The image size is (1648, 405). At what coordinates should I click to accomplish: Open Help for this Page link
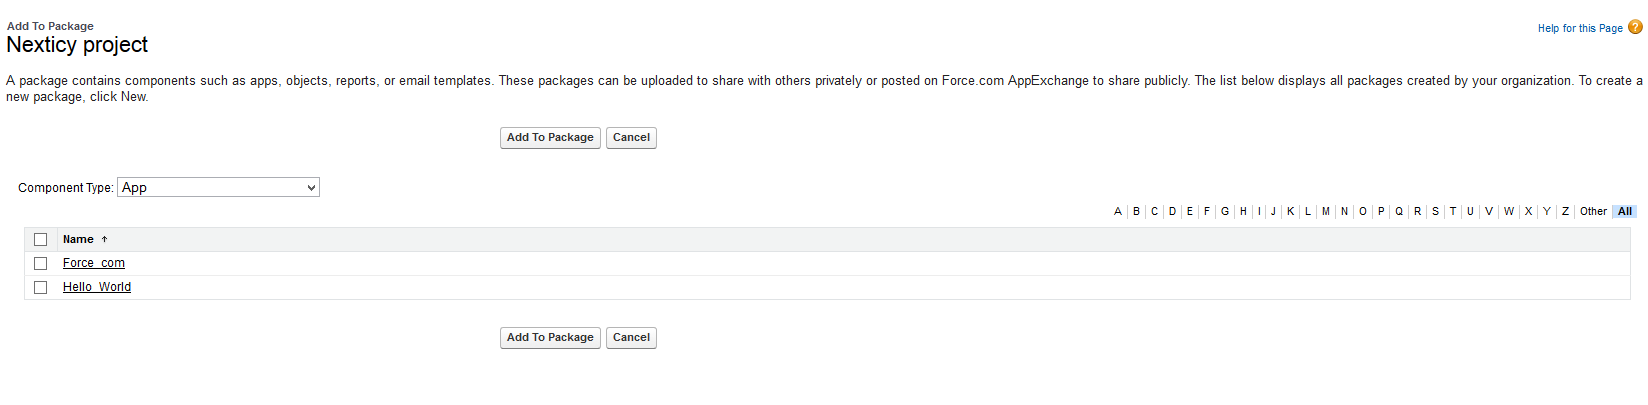(x=1580, y=29)
